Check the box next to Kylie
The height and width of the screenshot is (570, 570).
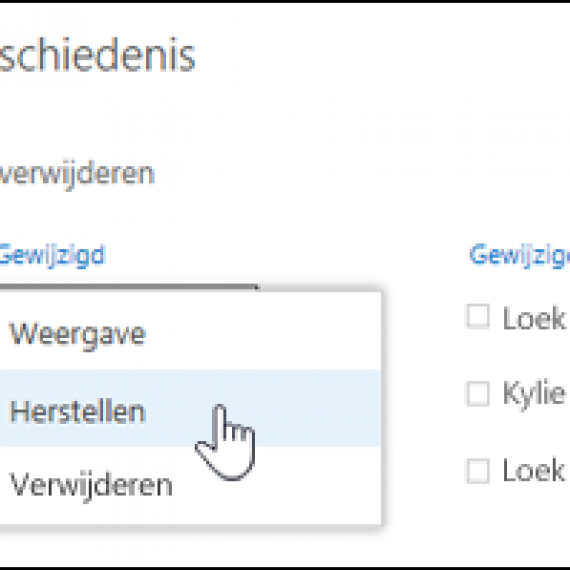pos(478,393)
